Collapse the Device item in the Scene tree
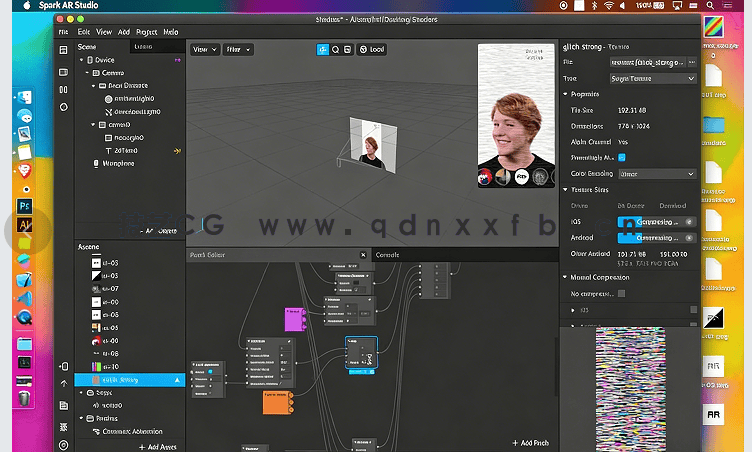Viewport: 752px width, 452px height. [83, 60]
